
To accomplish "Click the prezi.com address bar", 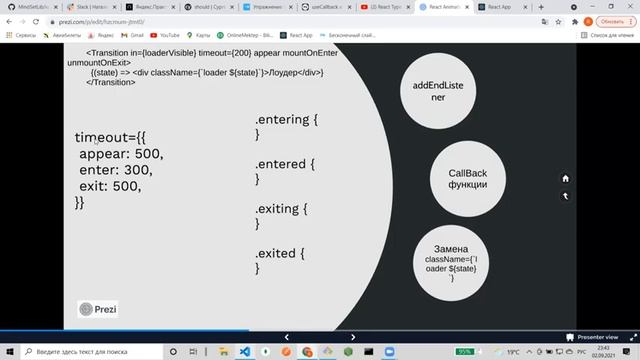I will click(294, 22).
